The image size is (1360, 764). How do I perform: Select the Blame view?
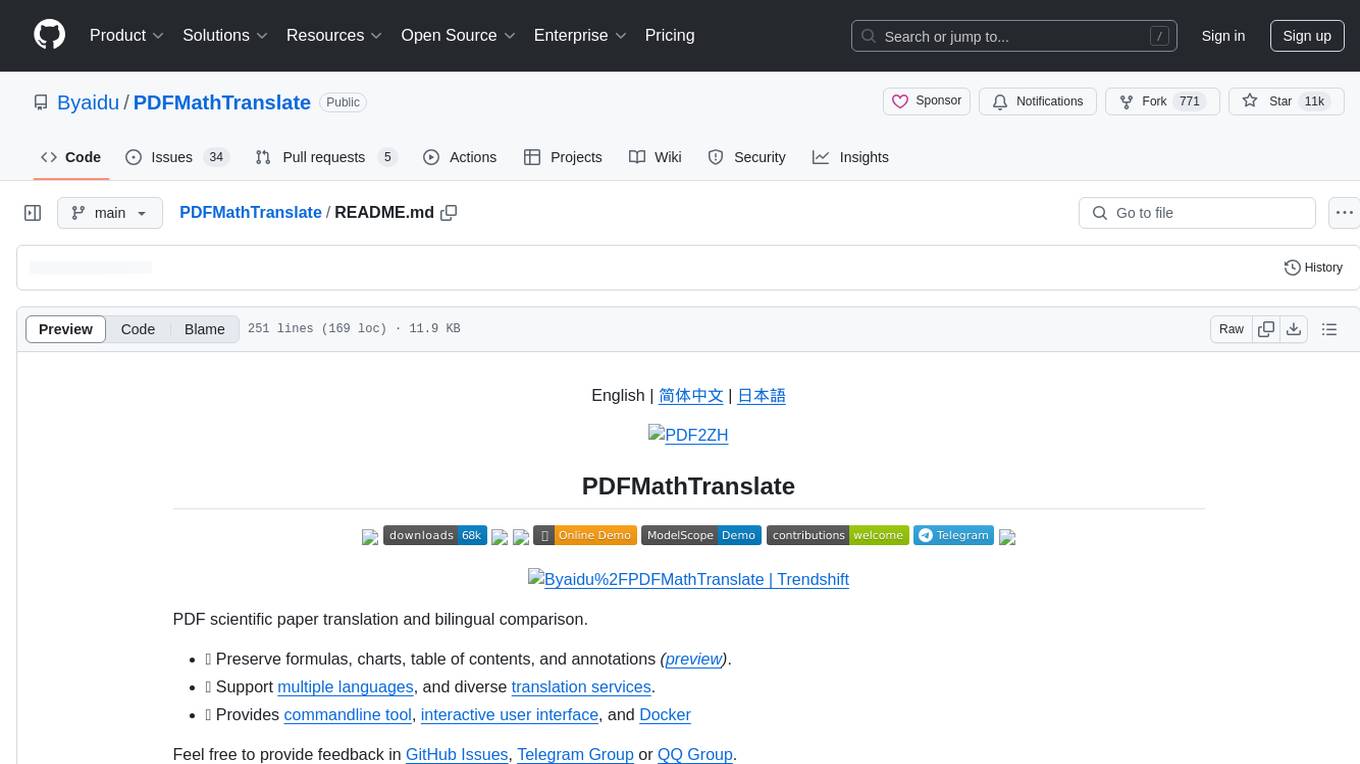point(204,329)
